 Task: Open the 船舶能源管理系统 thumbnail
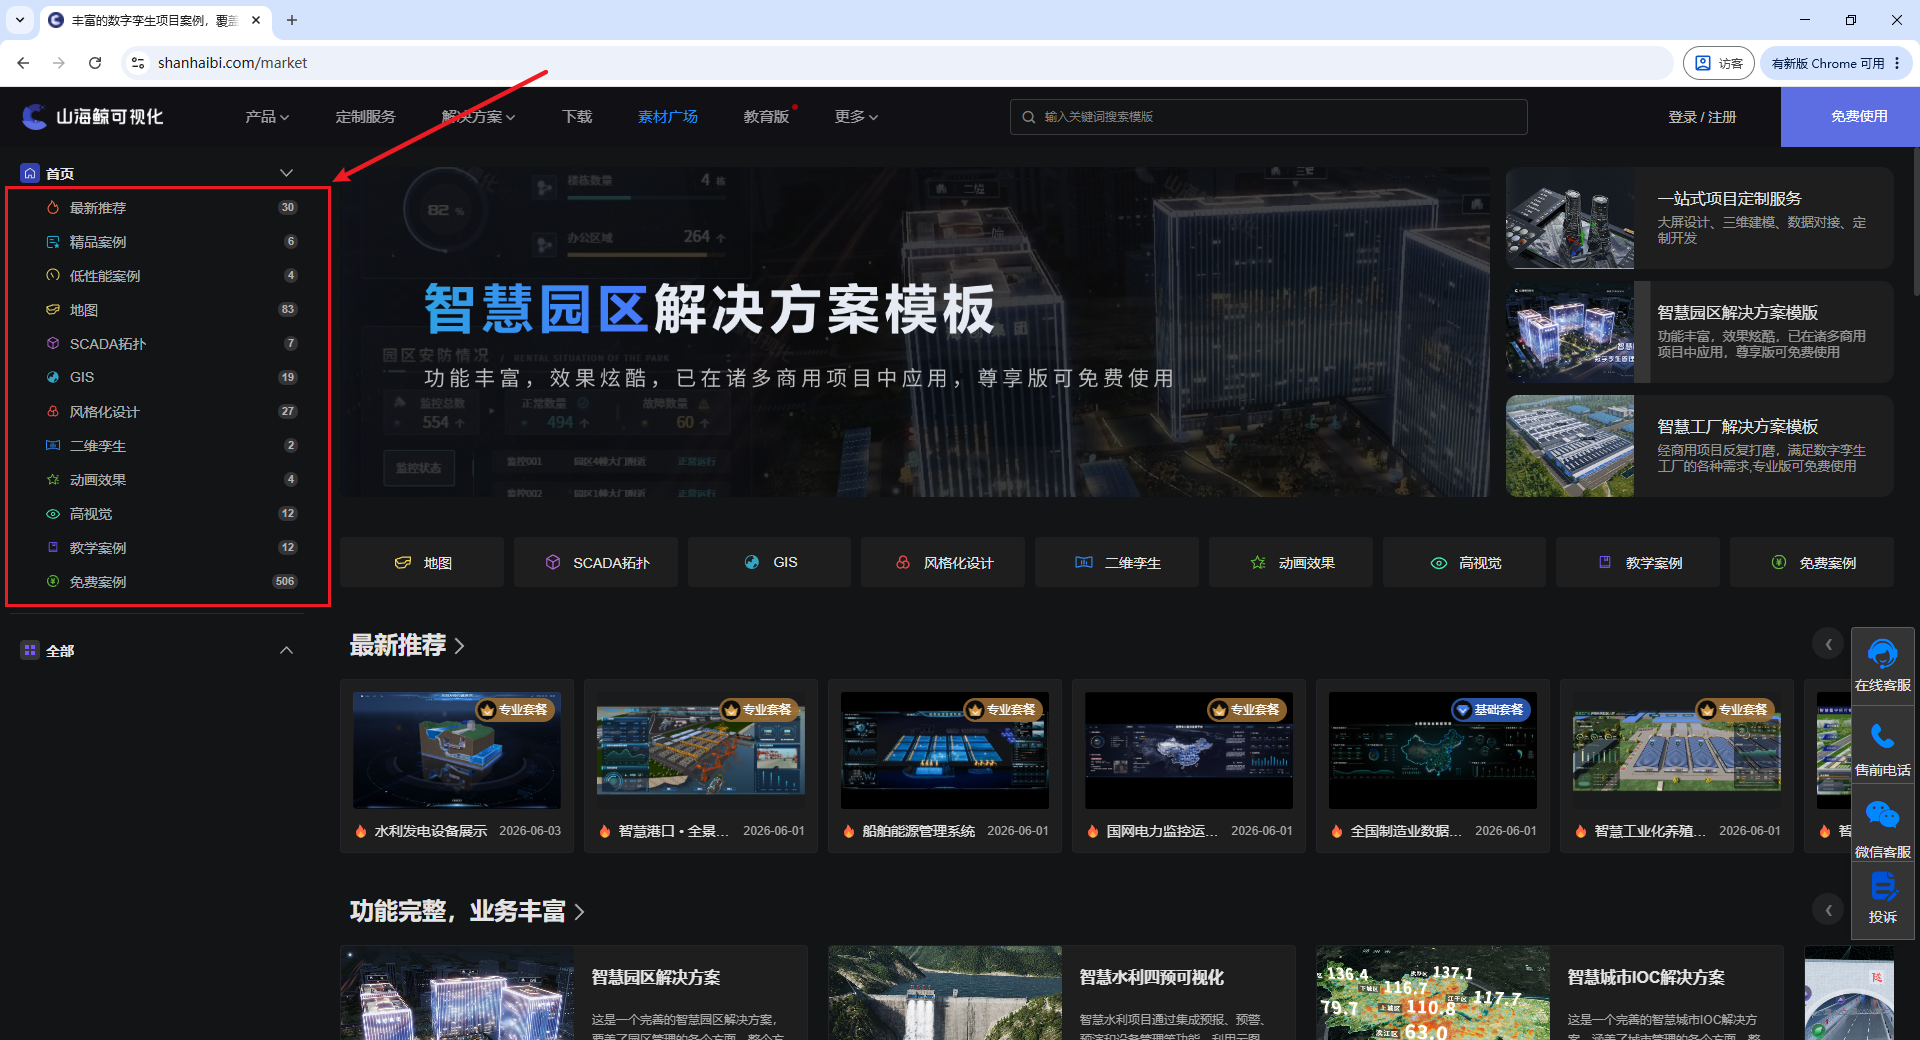tap(945, 750)
